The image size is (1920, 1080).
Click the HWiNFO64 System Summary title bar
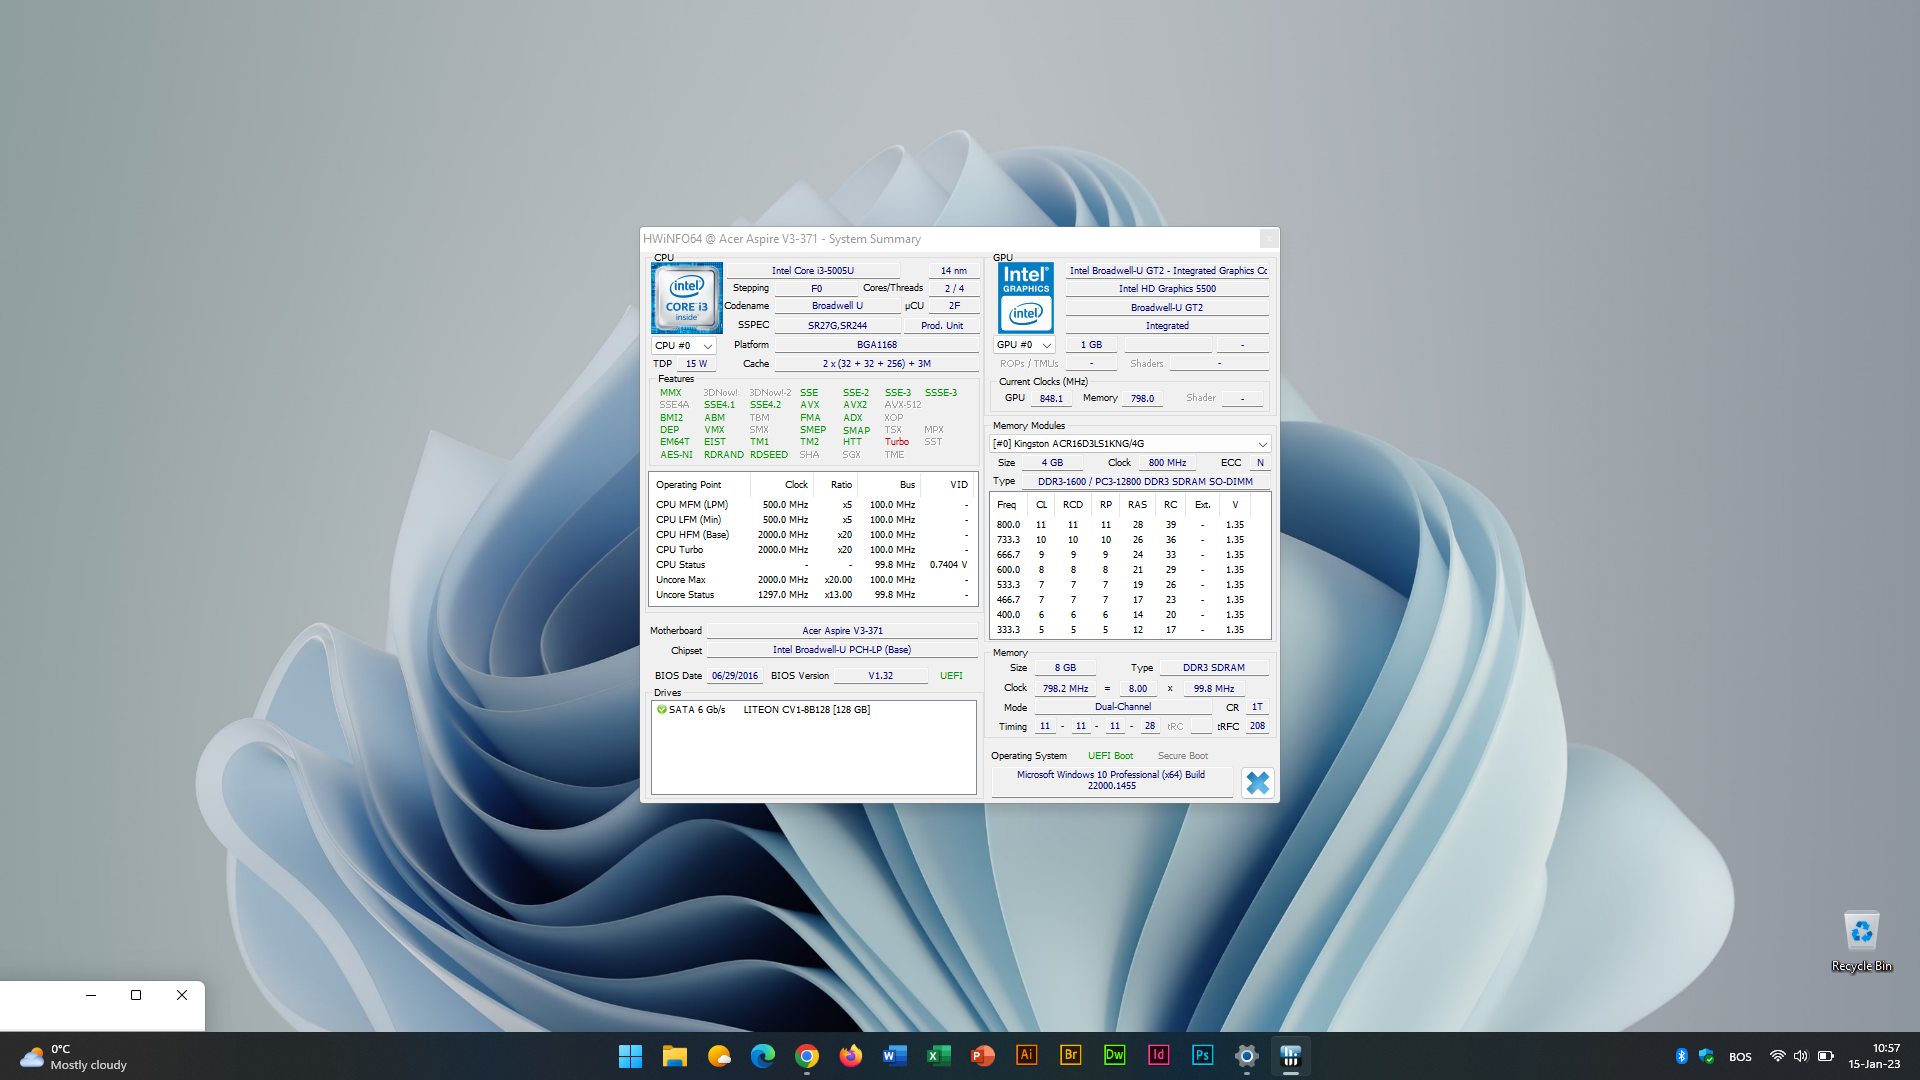pos(950,239)
